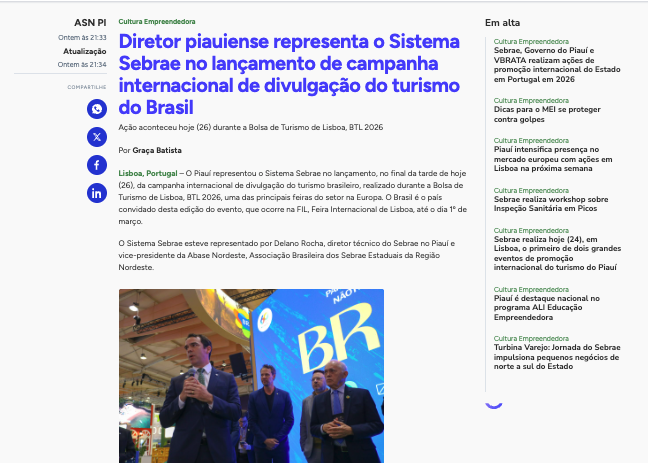The image size is (648, 463).
Task: Click update time Ontem às 21:34
Action: click(82, 64)
